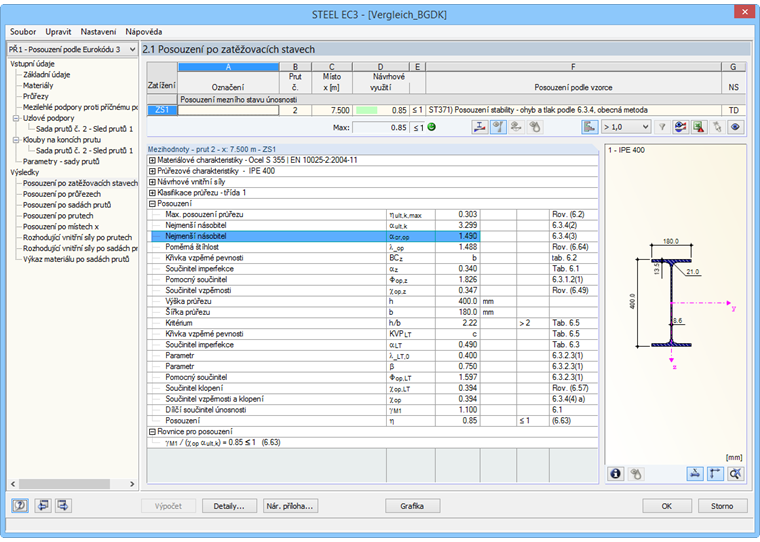The height and width of the screenshot is (542, 760).
Task: Click the help icon at bottom left
Action: click(20, 506)
